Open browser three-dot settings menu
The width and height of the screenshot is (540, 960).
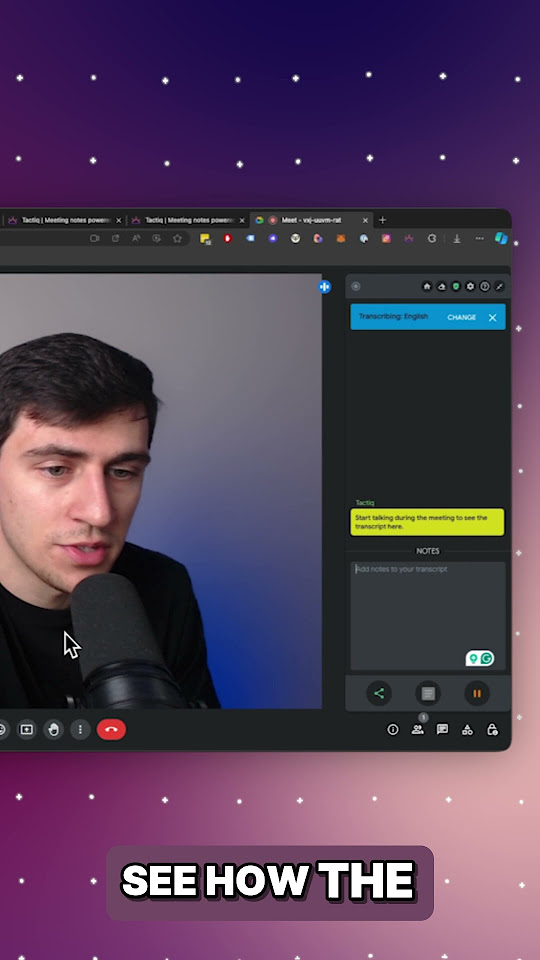click(479, 239)
